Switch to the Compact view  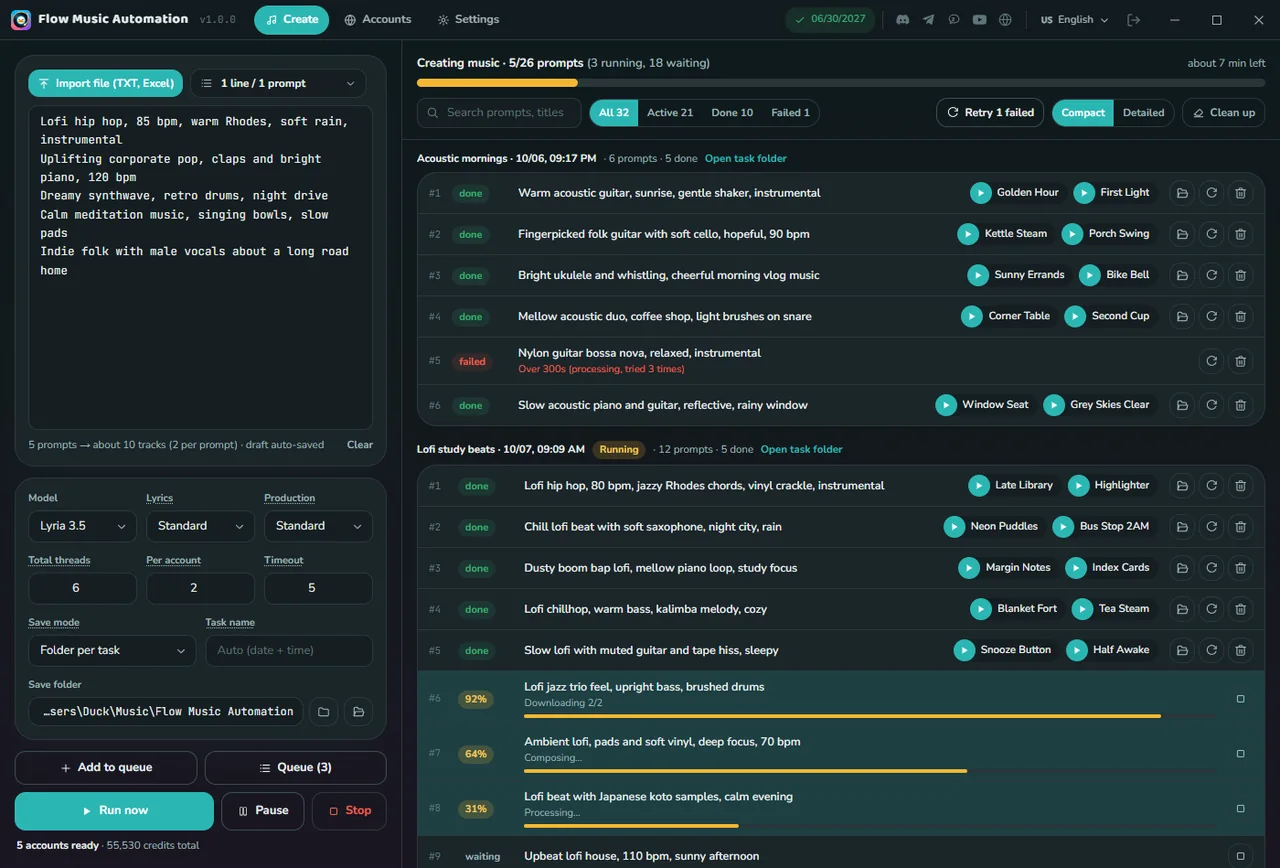point(1083,113)
